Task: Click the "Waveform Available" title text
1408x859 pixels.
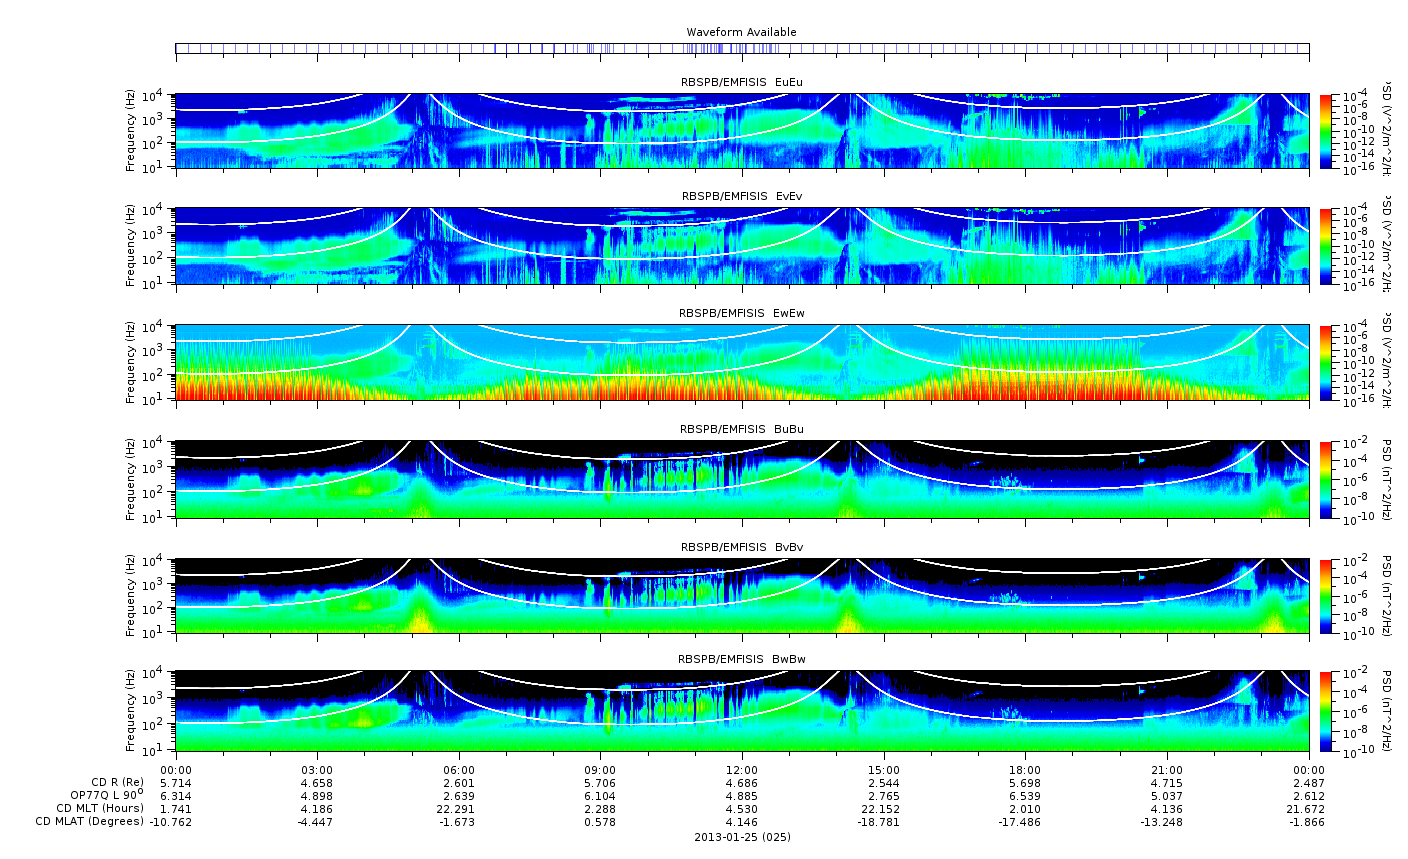Action: pyautogui.click(x=741, y=32)
